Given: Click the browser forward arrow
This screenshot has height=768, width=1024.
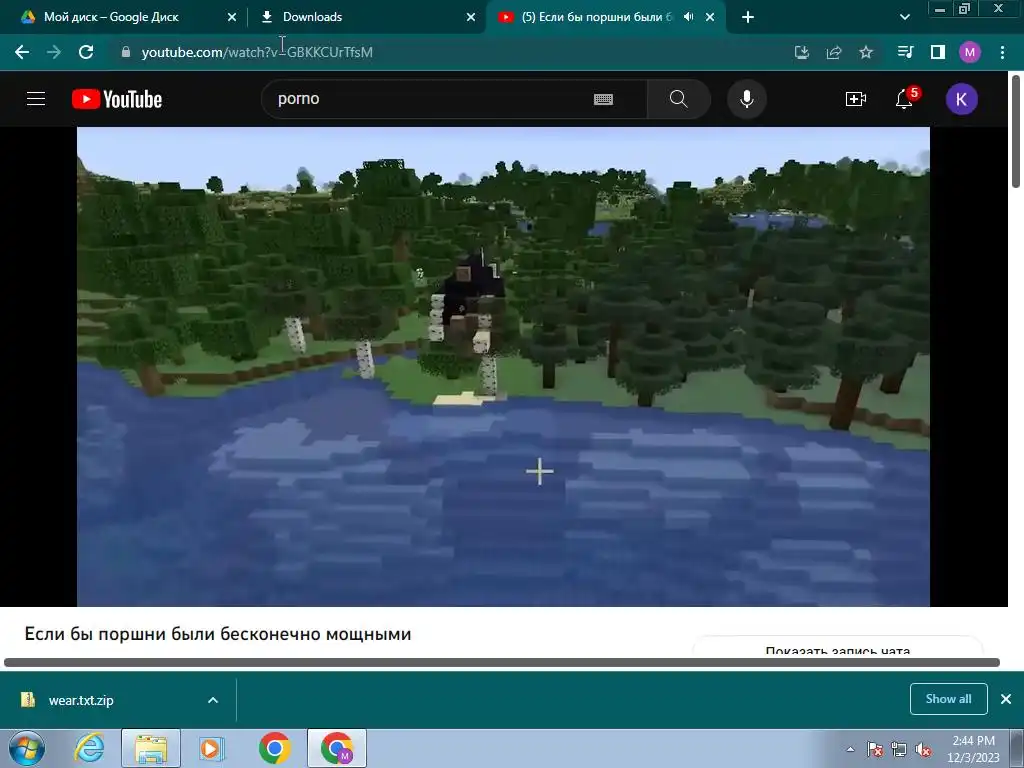Looking at the screenshot, I should 54,52.
